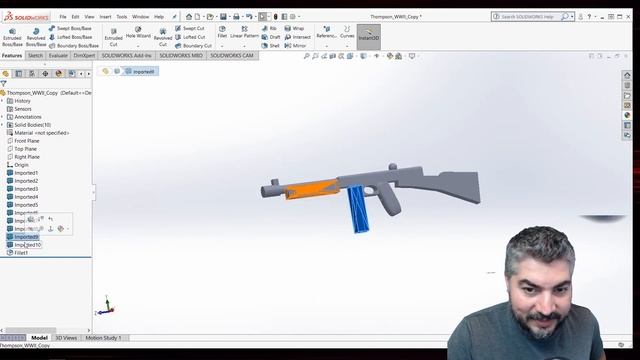Select the Fillet tool in ribbon

(x=222, y=32)
